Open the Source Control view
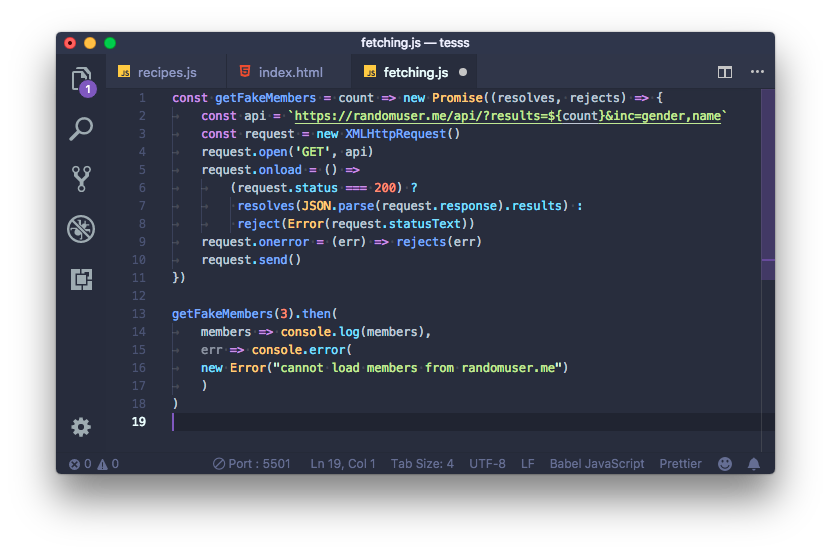831x554 pixels. tap(81, 179)
